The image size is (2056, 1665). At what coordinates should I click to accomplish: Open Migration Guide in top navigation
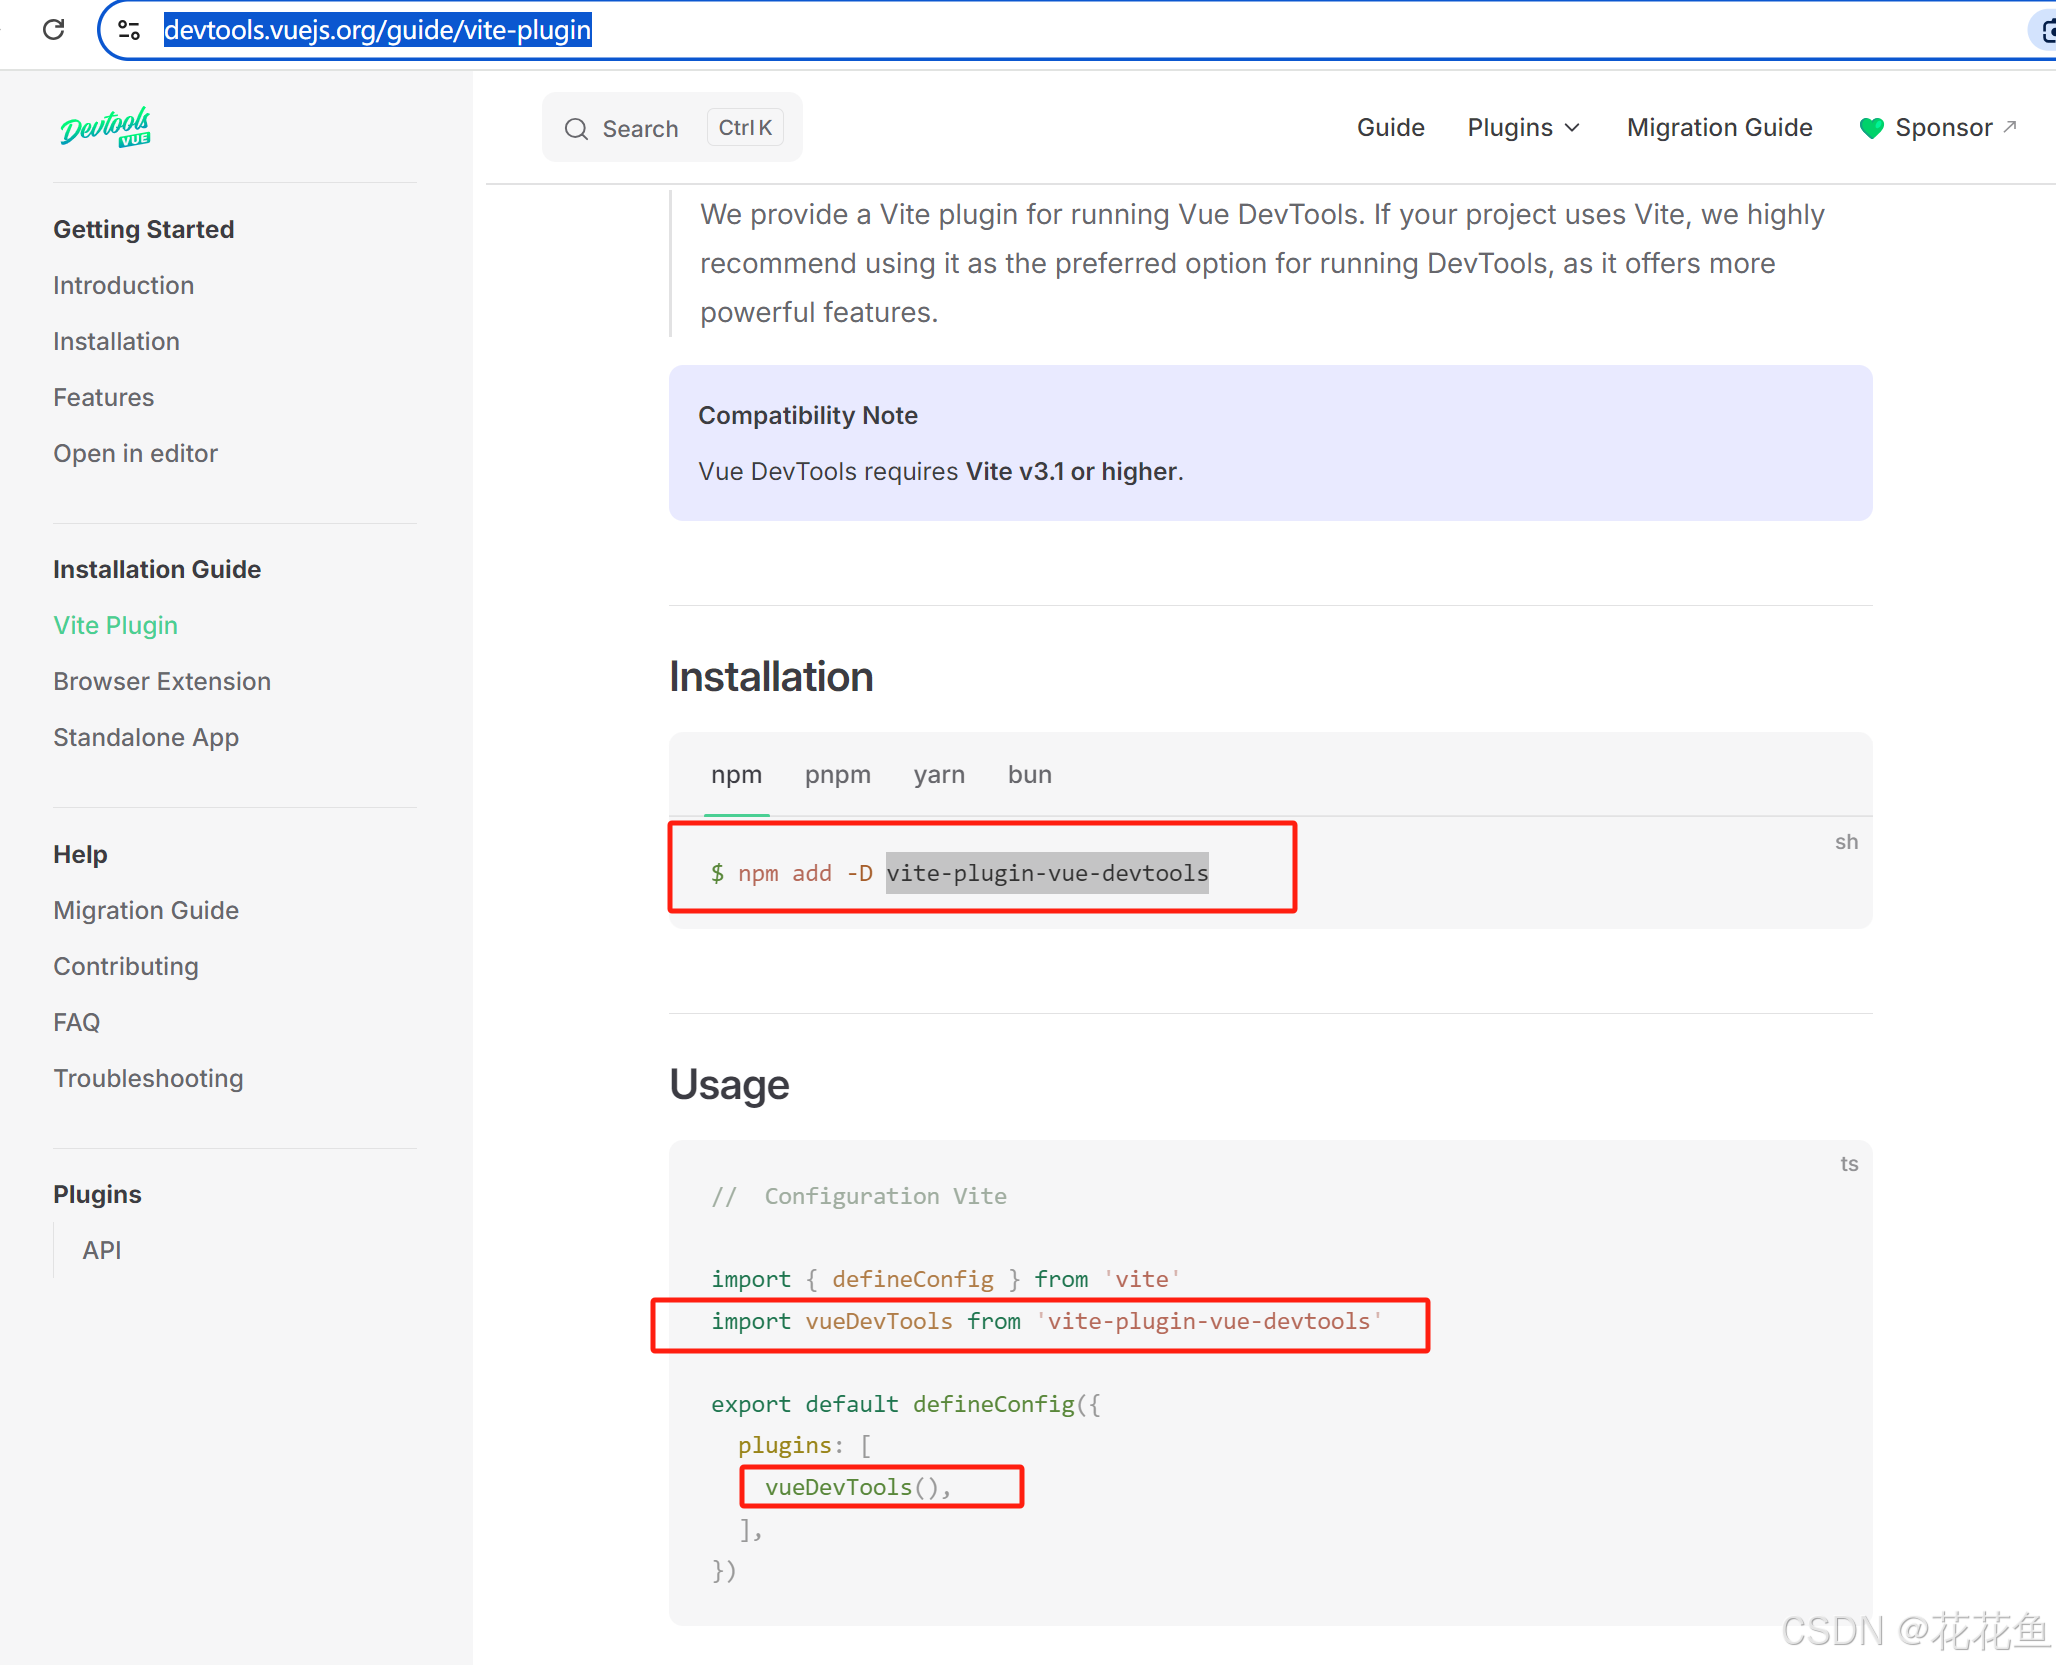1719,128
